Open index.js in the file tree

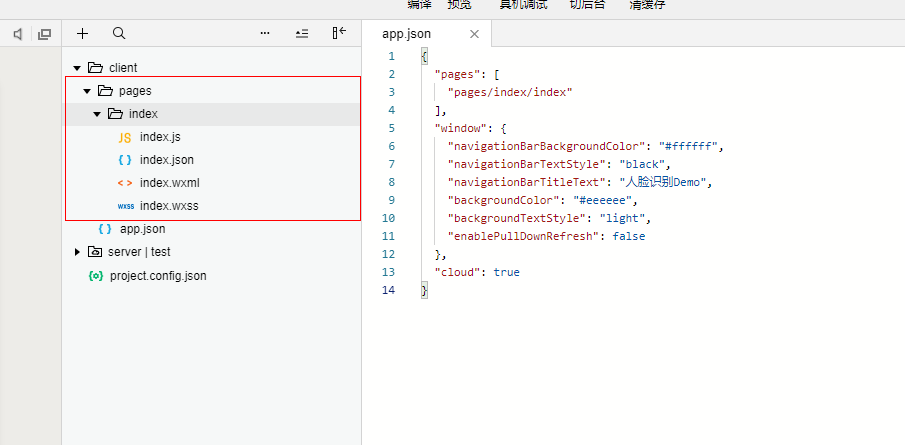(x=159, y=137)
